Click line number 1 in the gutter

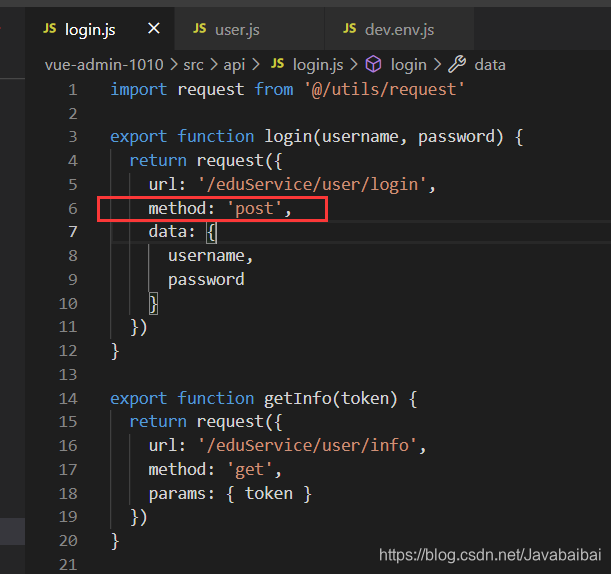click(73, 90)
